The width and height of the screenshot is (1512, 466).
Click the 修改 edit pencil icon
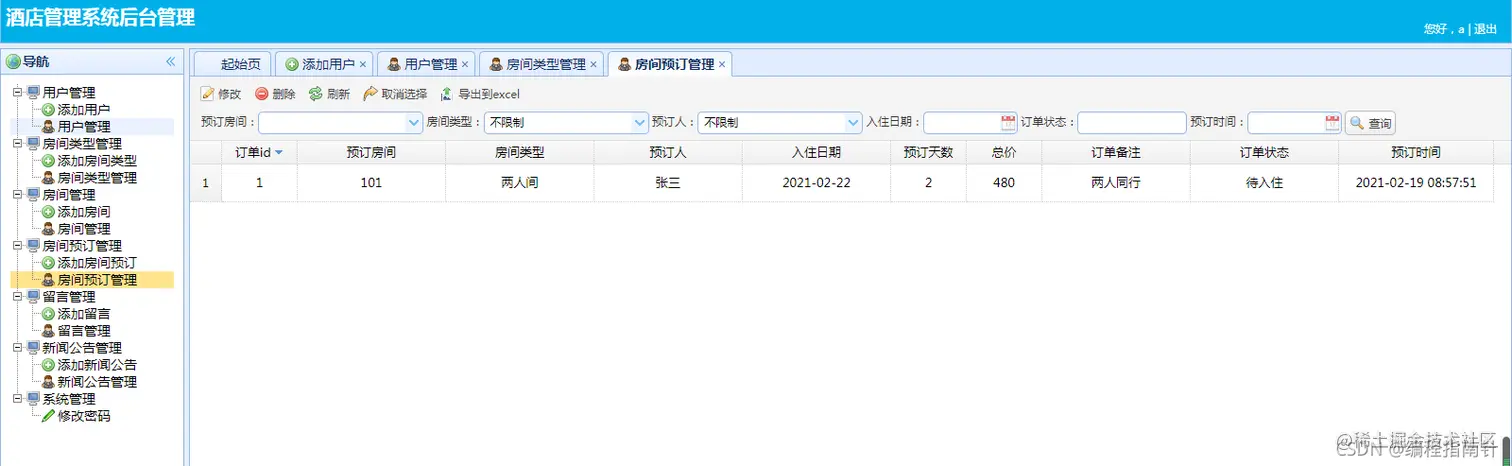(x=208, y=94)
